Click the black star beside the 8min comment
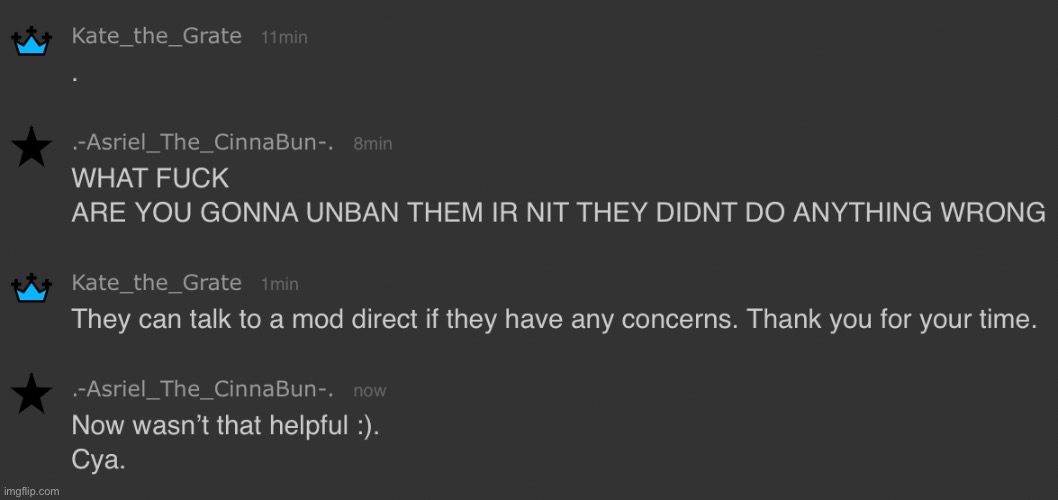Screen dimensions: 1058x500 coord(31,149)
